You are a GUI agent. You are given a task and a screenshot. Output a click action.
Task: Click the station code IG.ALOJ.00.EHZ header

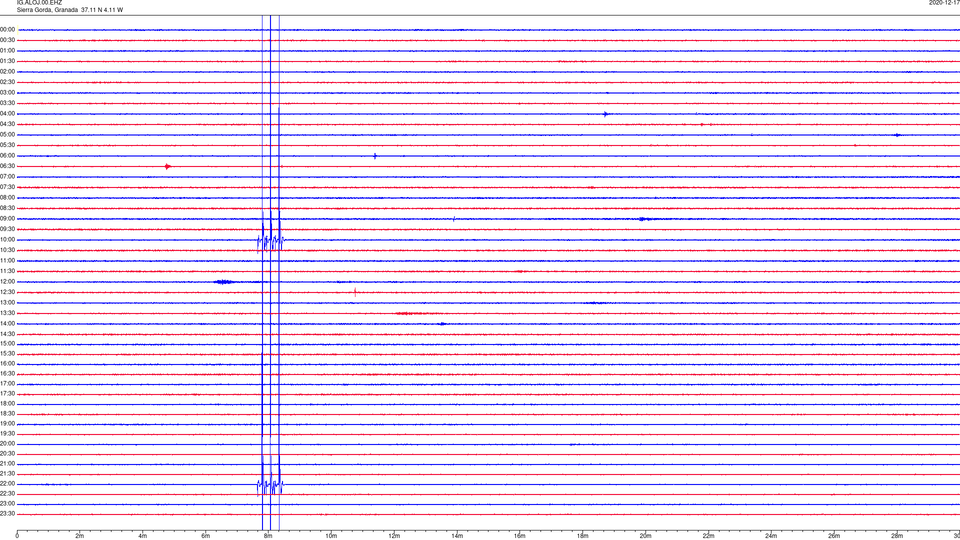39,3
